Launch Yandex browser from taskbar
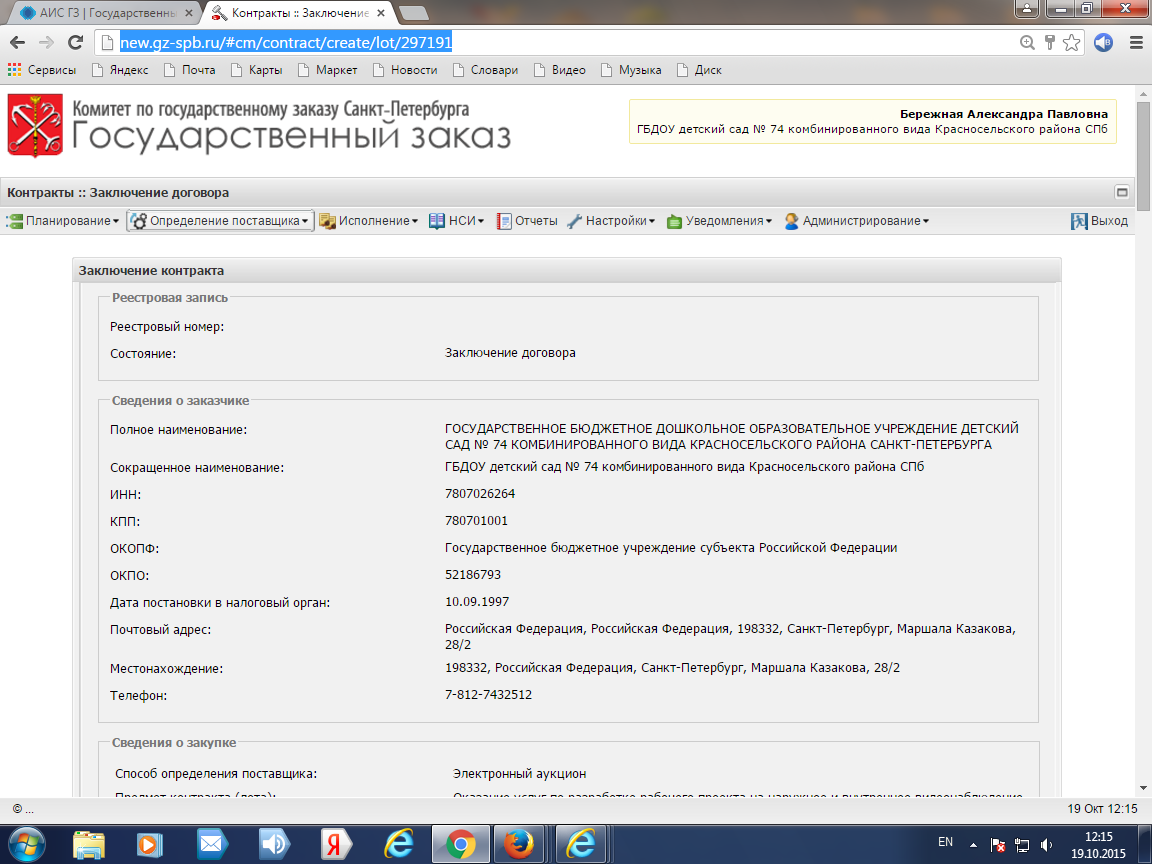The width and height of the screenshot is (1152, 864). pos(336,844)
